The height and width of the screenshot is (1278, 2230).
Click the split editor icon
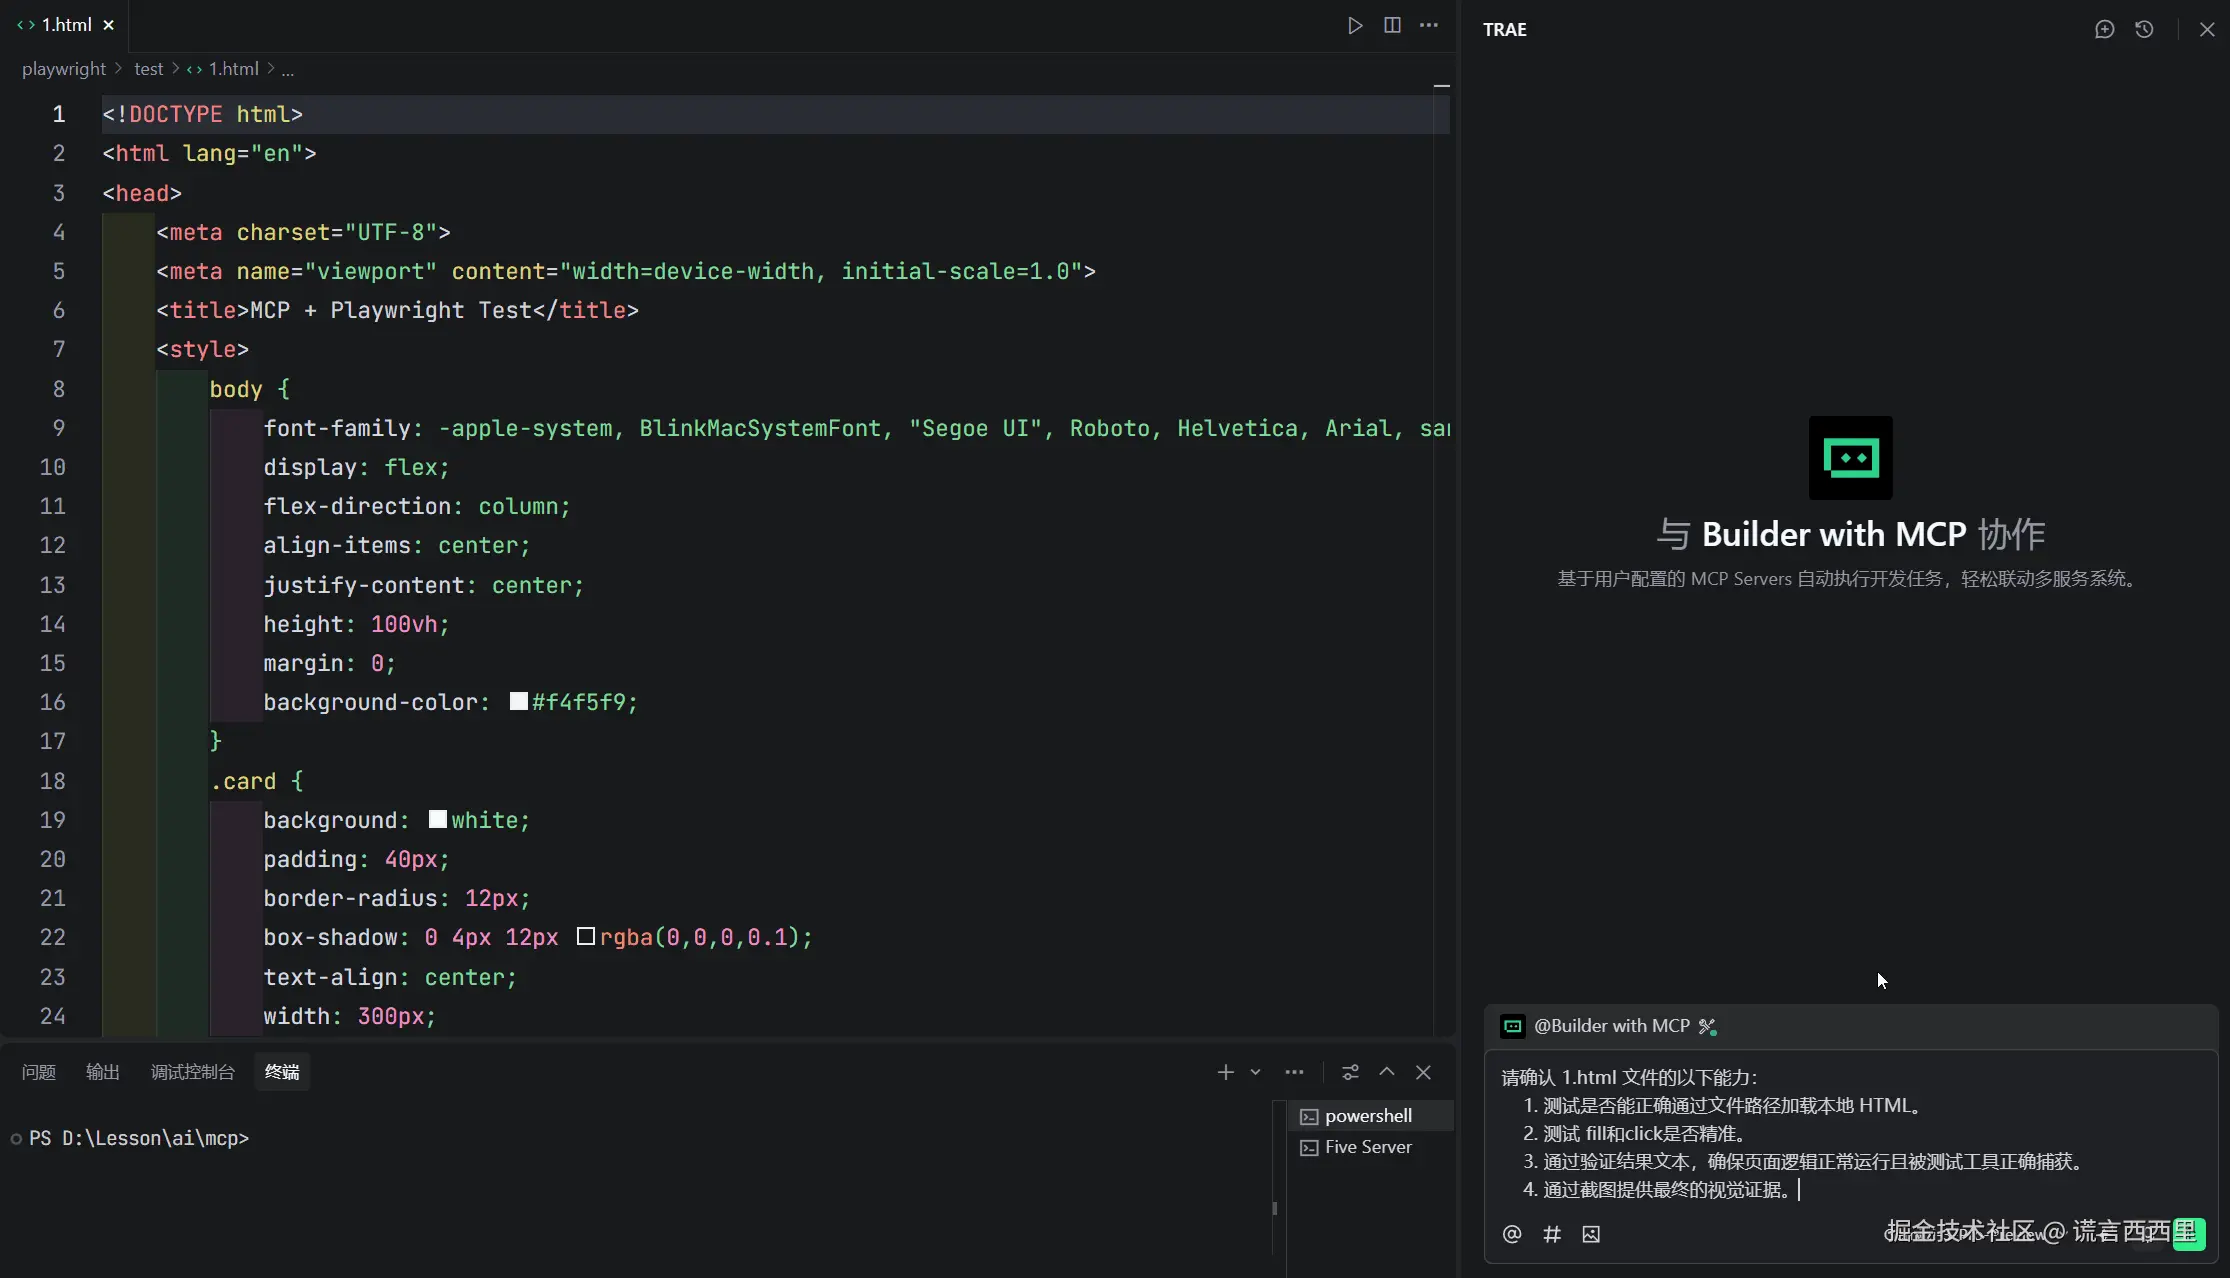(1392, 25)
